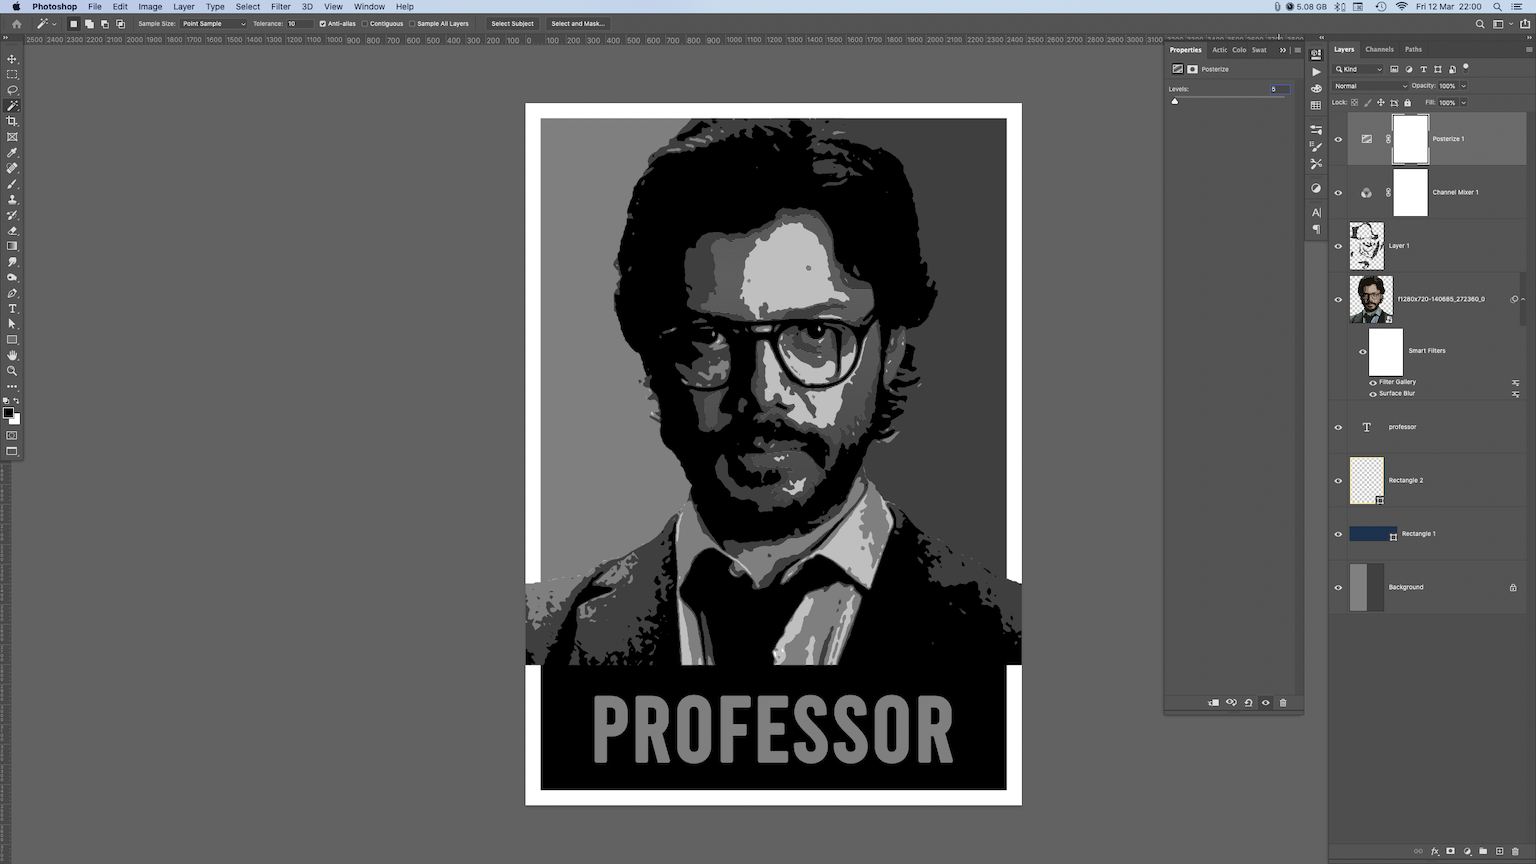
Task: Create a new group folder icon
Action: (1483, 851)
